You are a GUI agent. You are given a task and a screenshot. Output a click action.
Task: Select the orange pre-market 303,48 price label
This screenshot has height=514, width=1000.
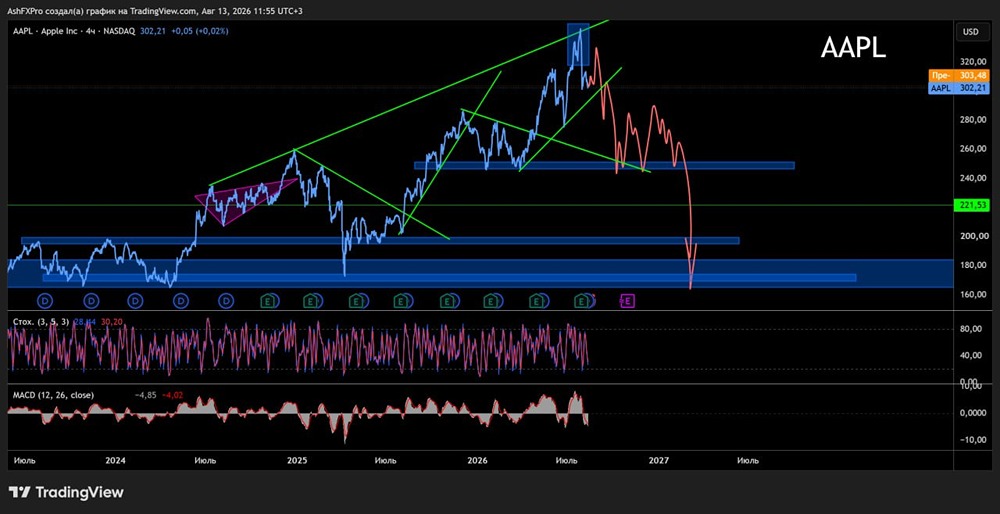pyautogui.click(x=960, y=75)
